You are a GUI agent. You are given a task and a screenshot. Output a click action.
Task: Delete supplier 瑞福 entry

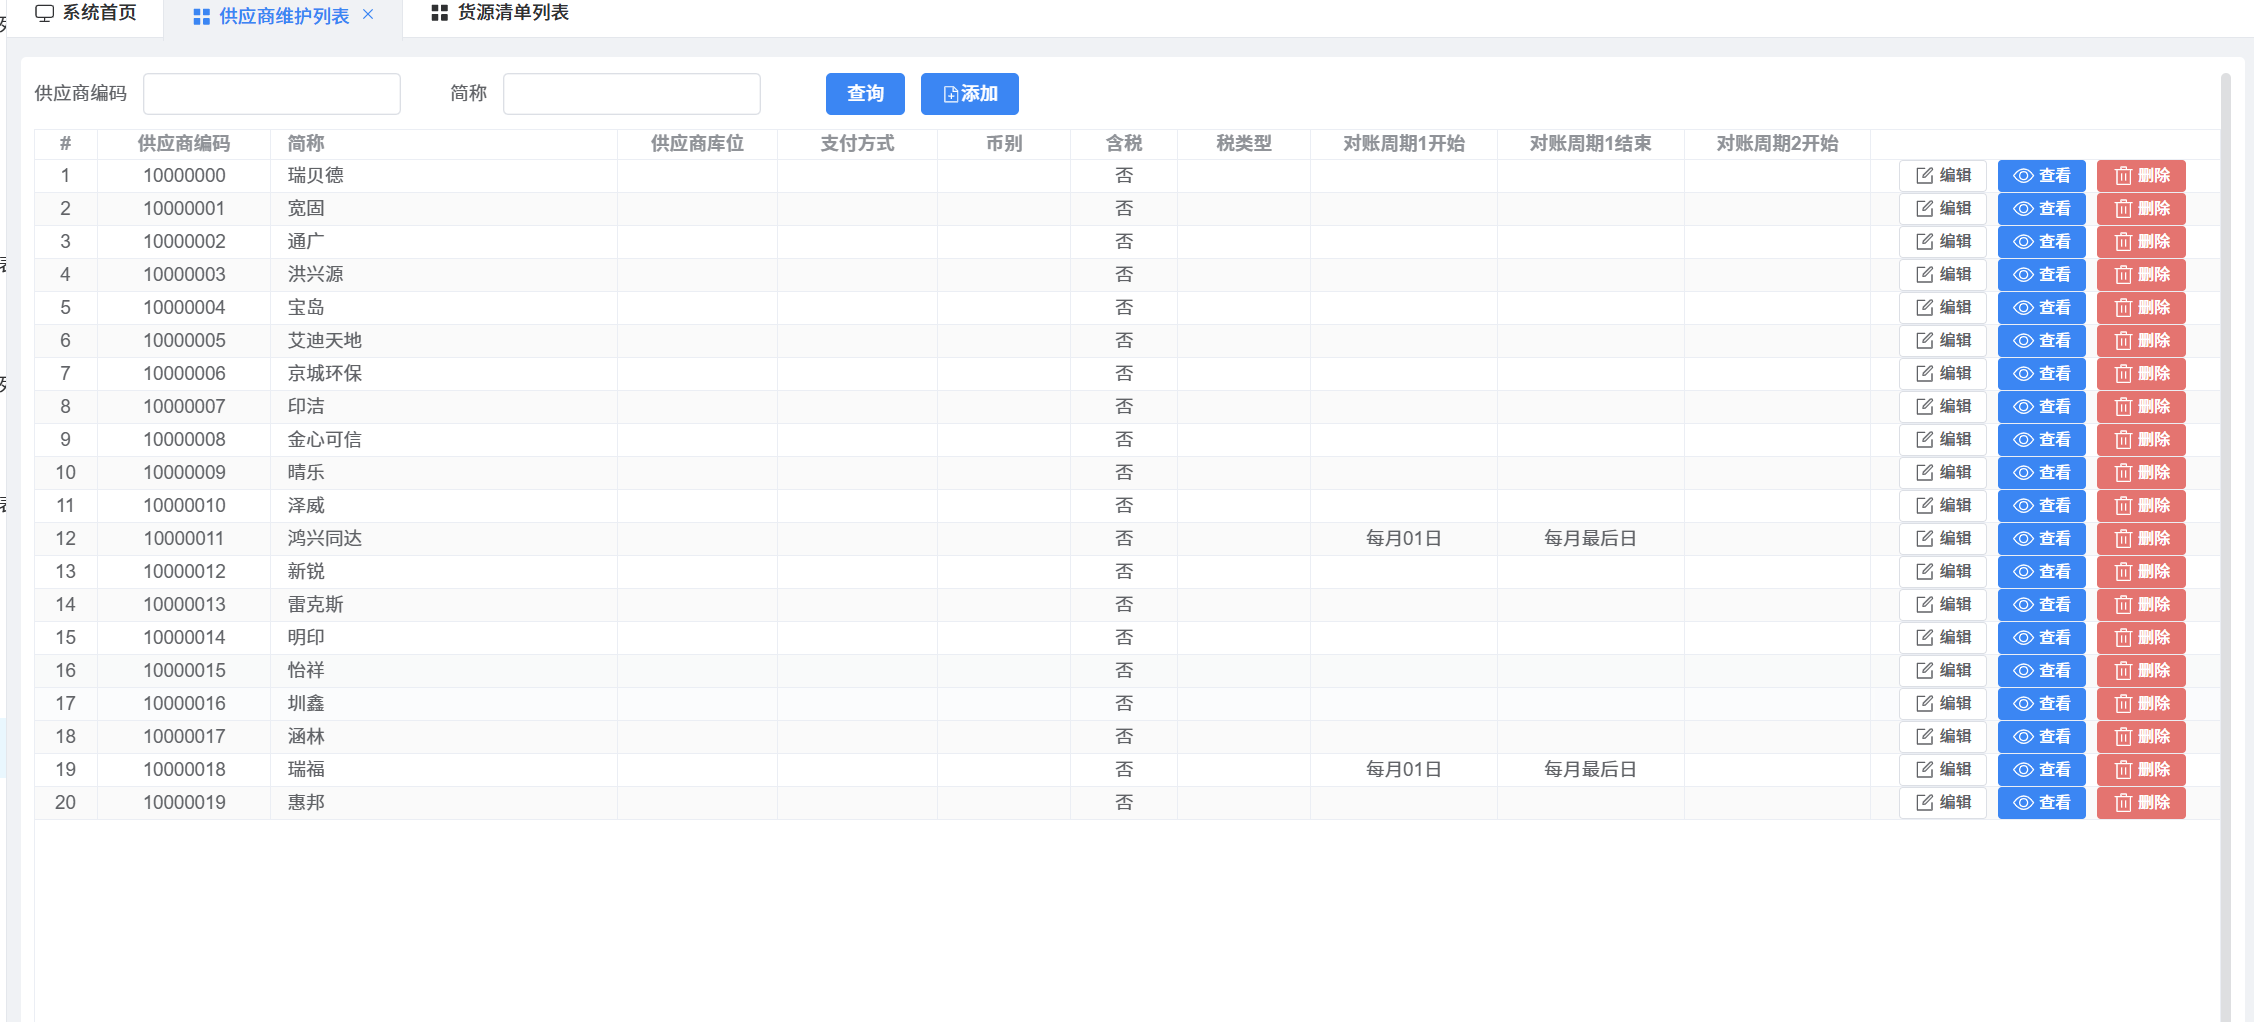pos(2140,770)
